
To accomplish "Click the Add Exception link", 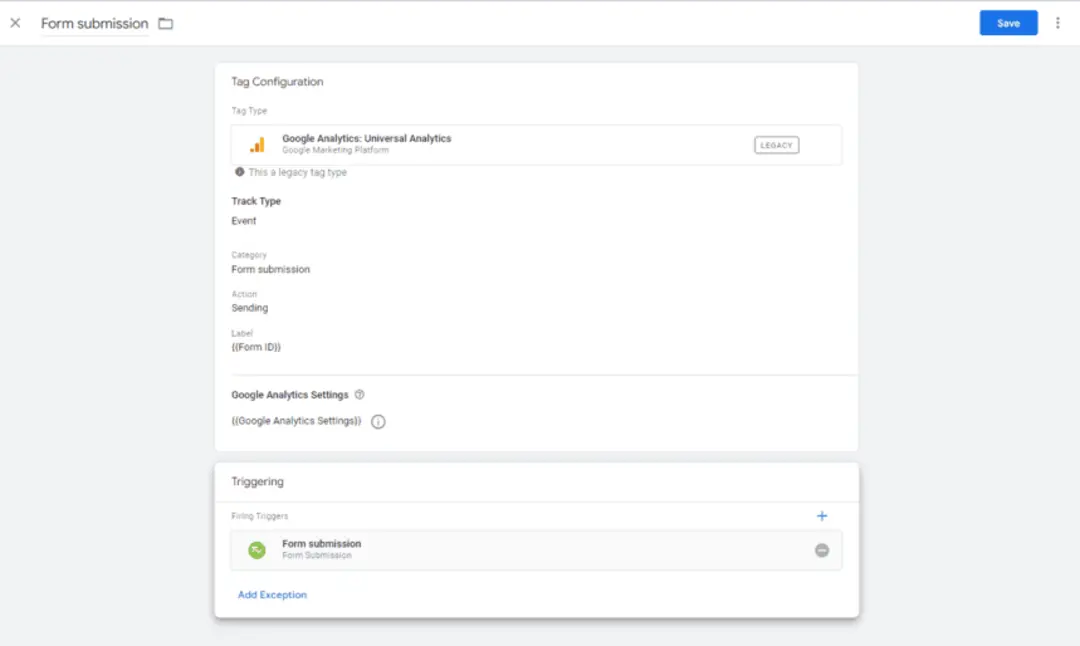I will [272, 594].
